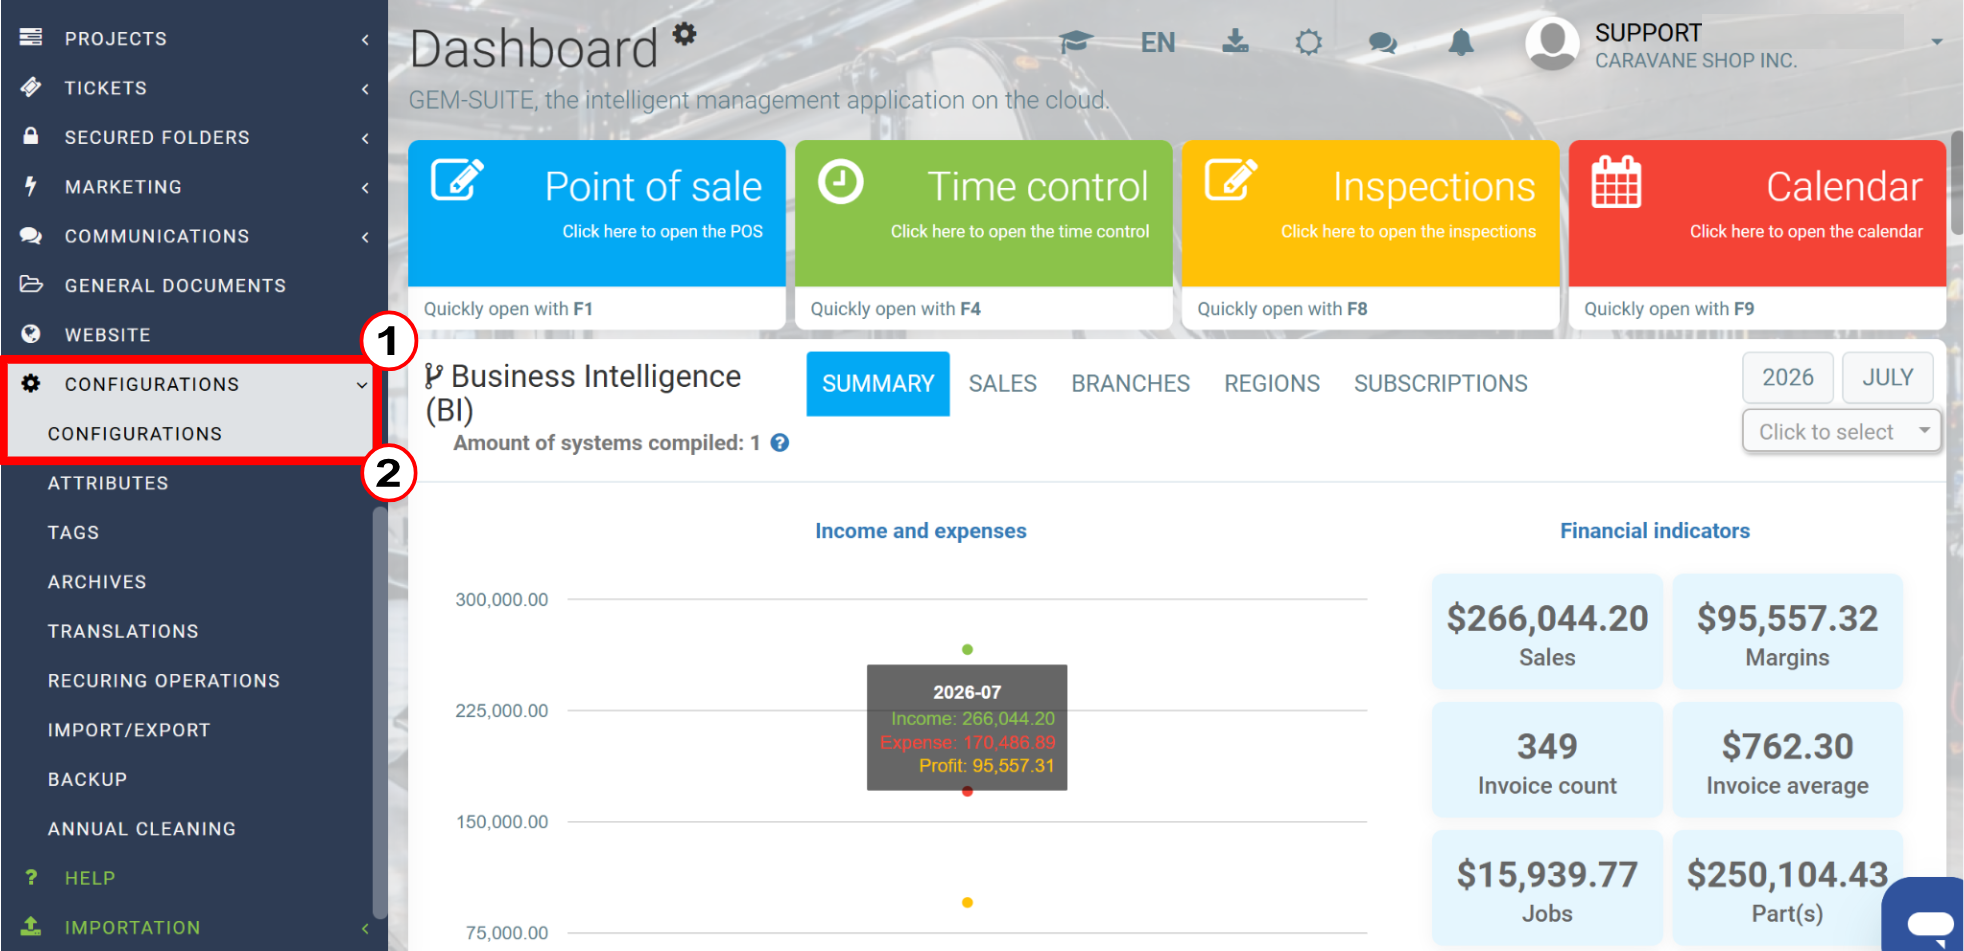Image resolution: width=1964 pixels, height=951 pixels.
Task: Click the Support user avatar
Action: point(1552,43)
